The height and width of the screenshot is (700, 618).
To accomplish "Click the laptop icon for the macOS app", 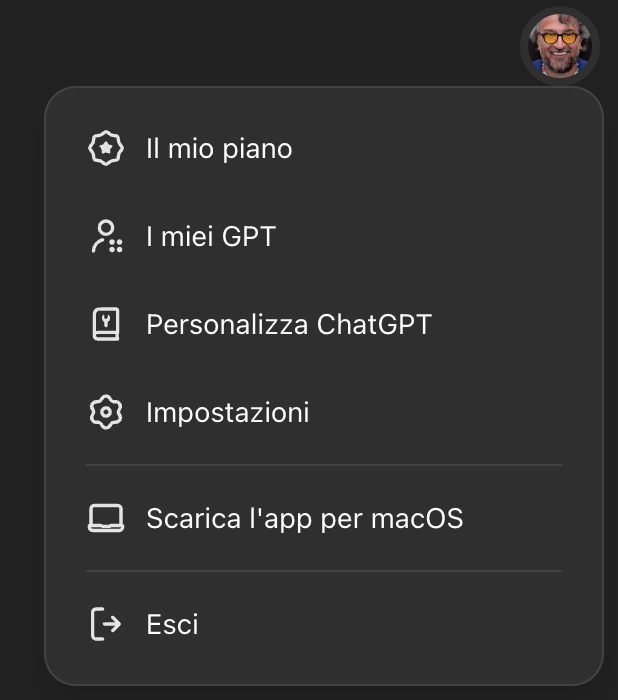I will (x=106, y=518).
